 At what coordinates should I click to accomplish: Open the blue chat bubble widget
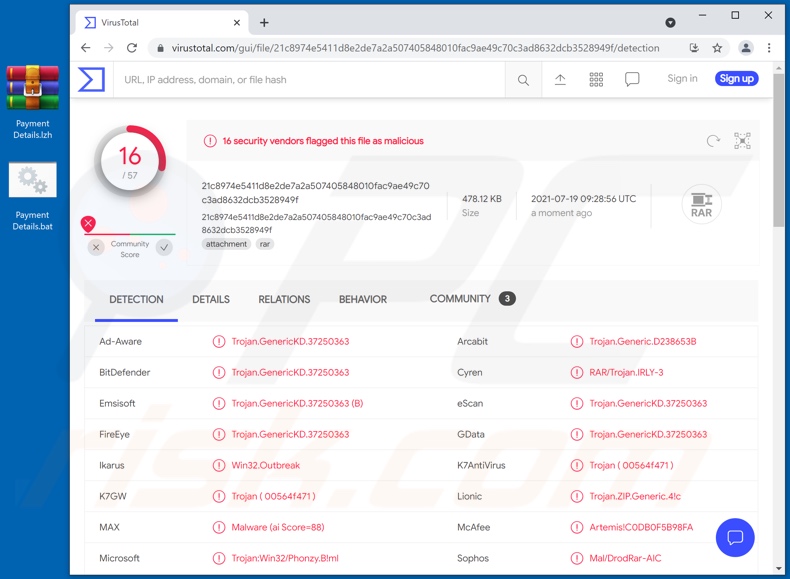tap(735, 537)
